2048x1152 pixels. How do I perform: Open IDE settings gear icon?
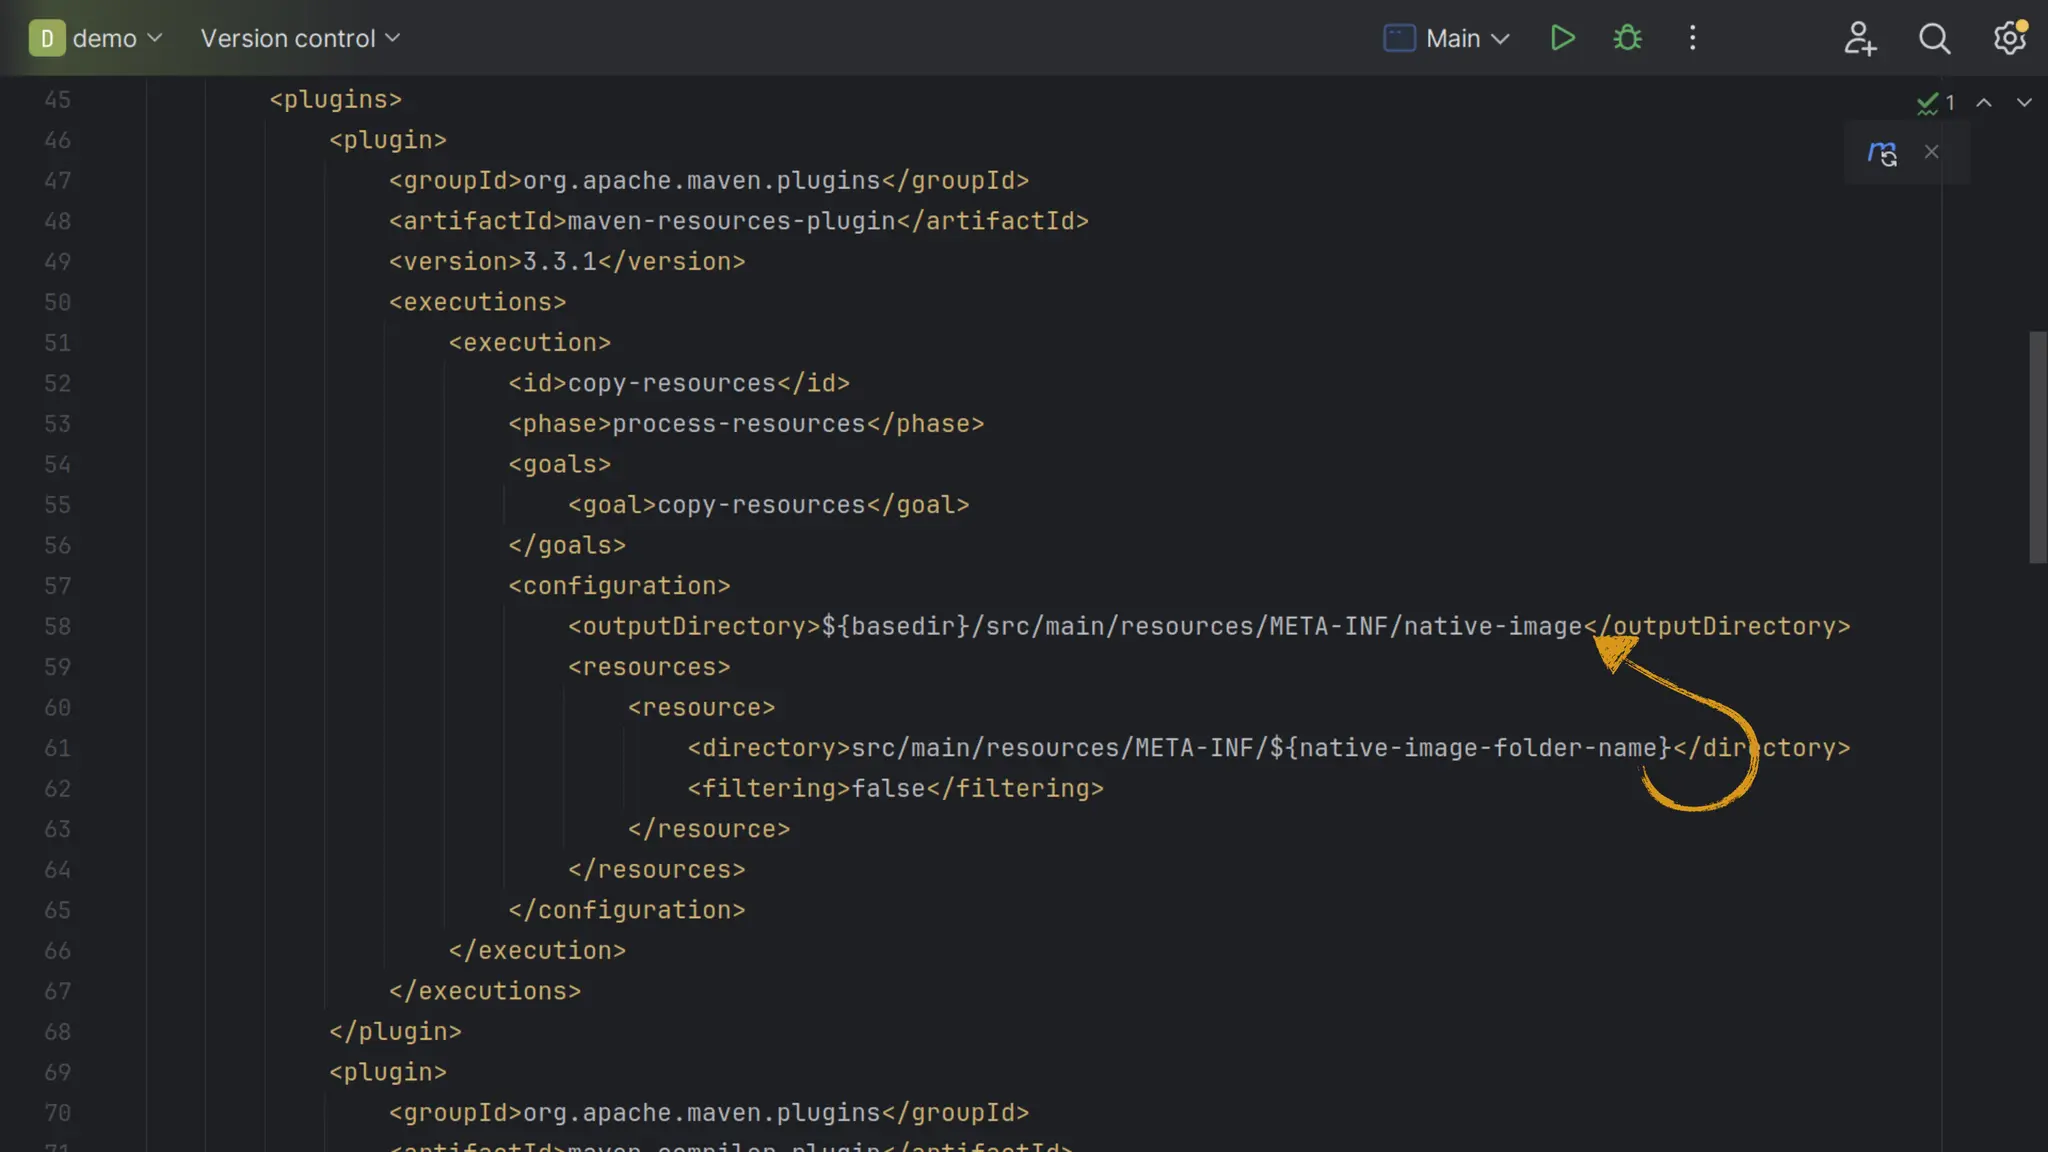click(x=2009, y=38)
